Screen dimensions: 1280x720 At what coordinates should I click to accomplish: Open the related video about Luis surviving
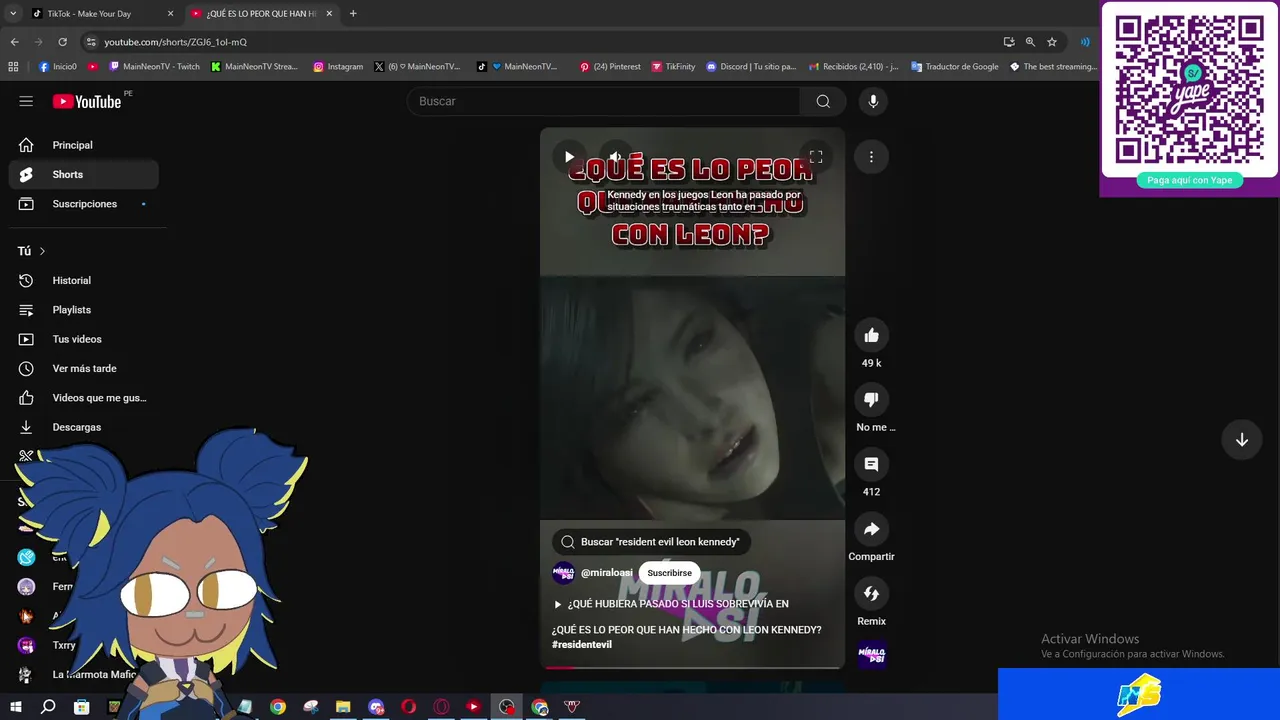pos(671,604)
